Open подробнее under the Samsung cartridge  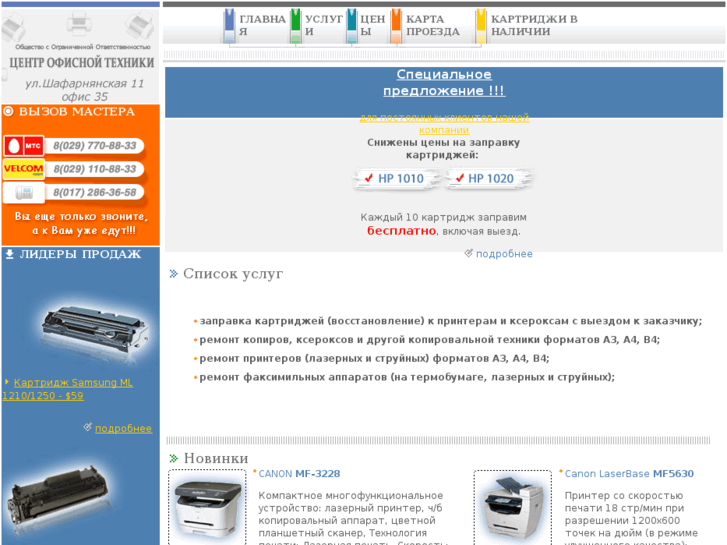(123, 429)
